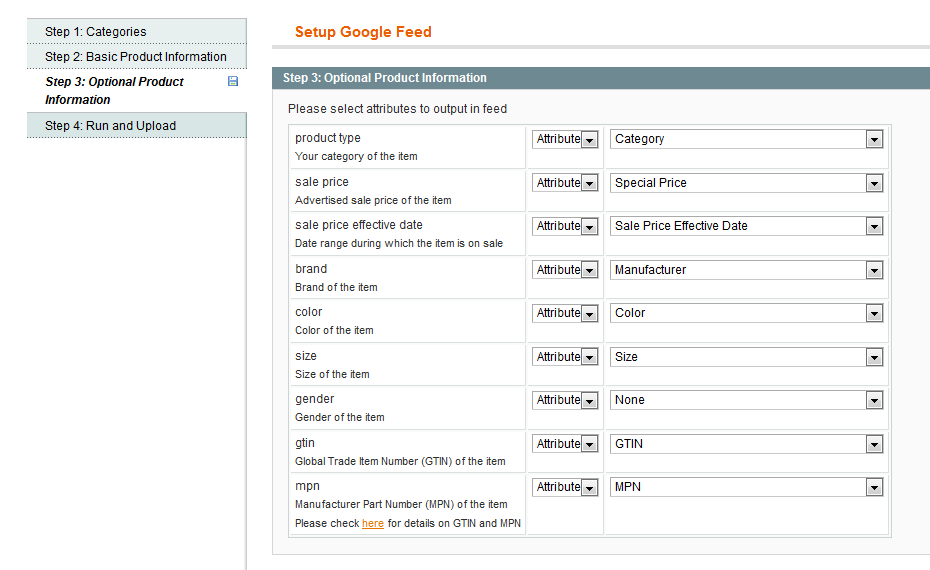Select Step 3: Optional Product Information tab
The image size is (930, 570).
114,90
